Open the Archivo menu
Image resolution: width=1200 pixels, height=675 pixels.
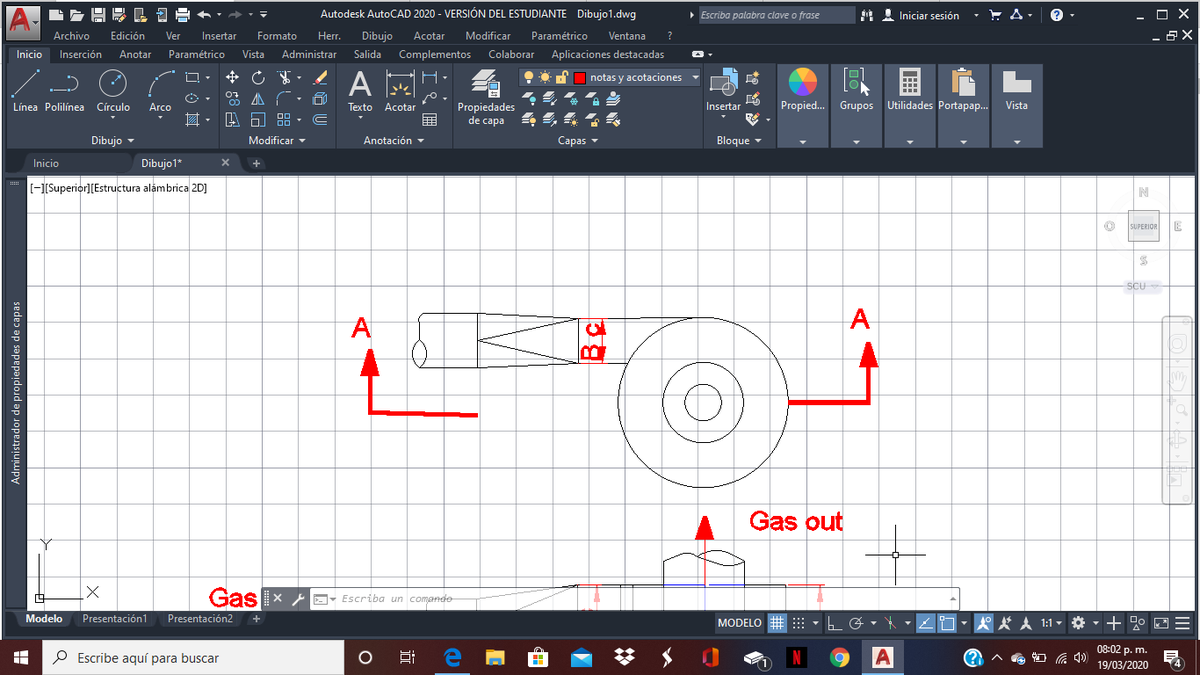coord(71,36)
